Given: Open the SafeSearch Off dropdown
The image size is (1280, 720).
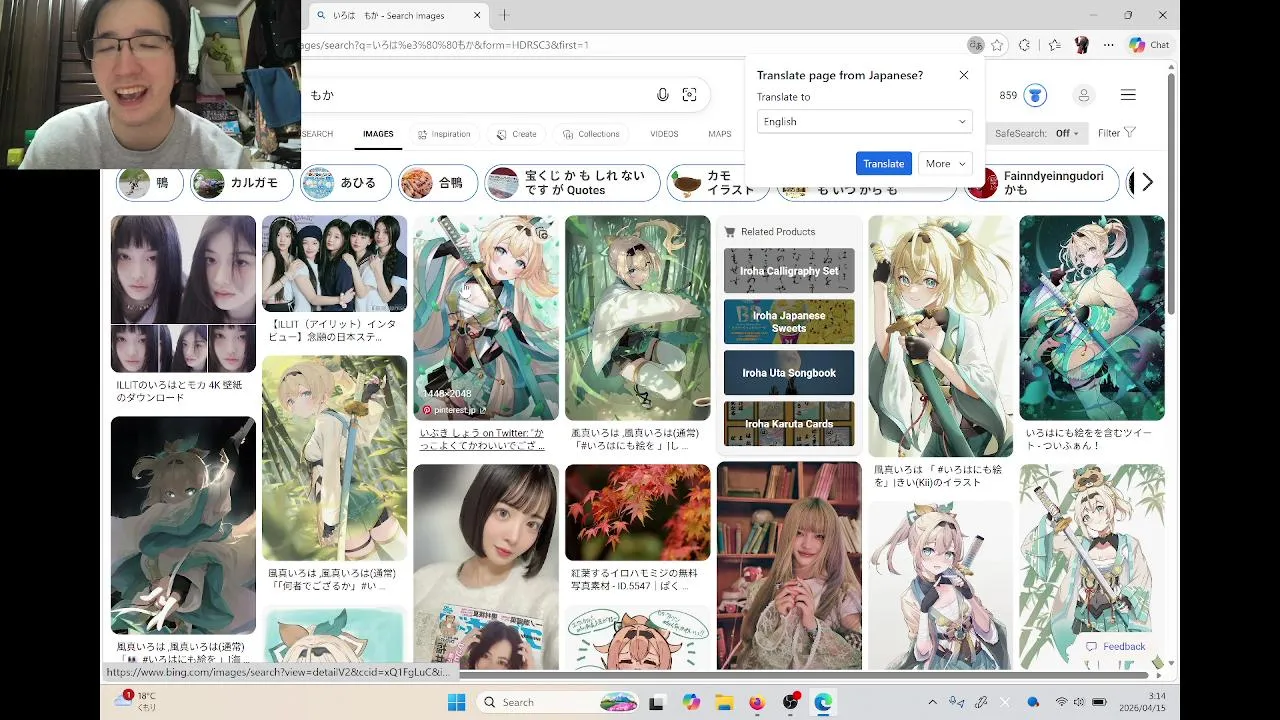Looking at the screenshot, I should point(1037,133).
